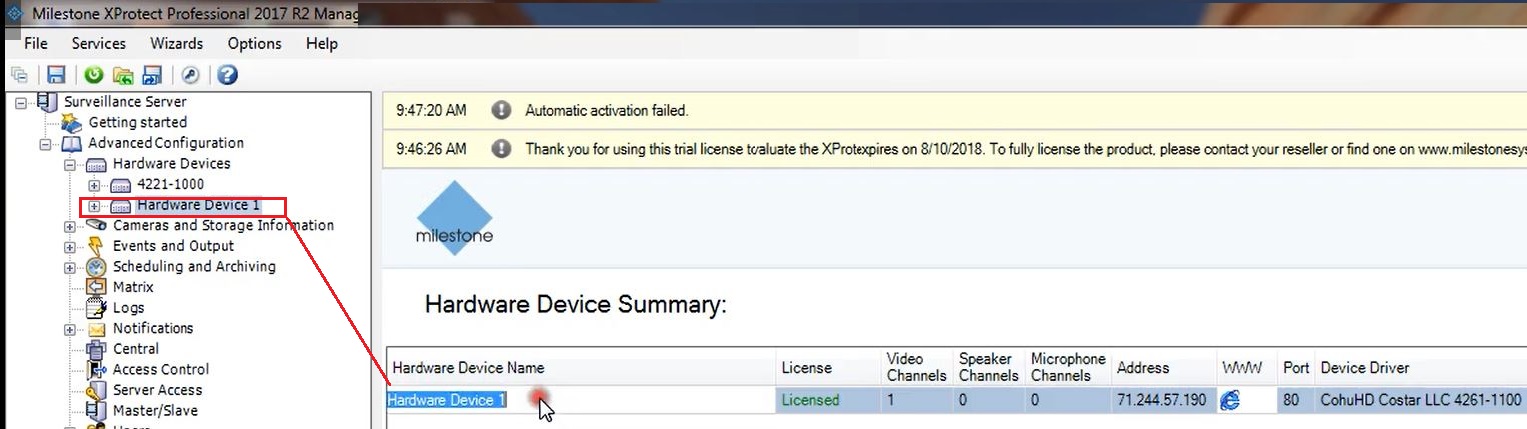
Task: Expand the 4221-1000 hardware device
Action: [x=94, y=185]
